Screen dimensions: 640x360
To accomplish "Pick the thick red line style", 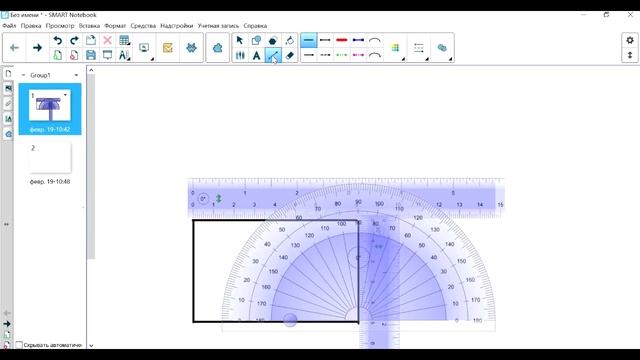I will click(342, 40).
